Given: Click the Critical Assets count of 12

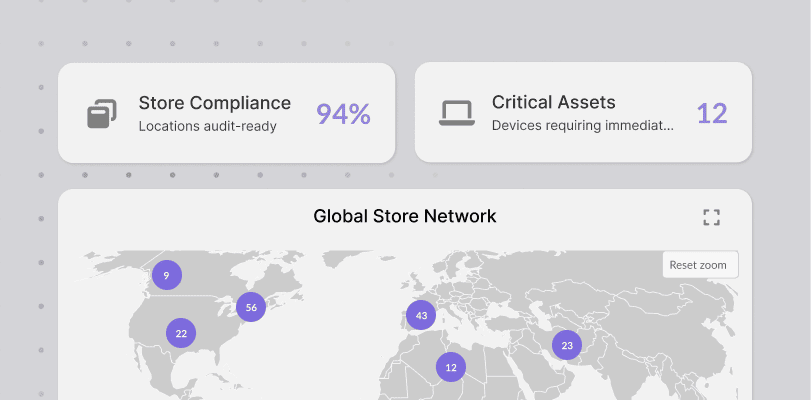Looking at the screenshot, I should coord(712,114).
